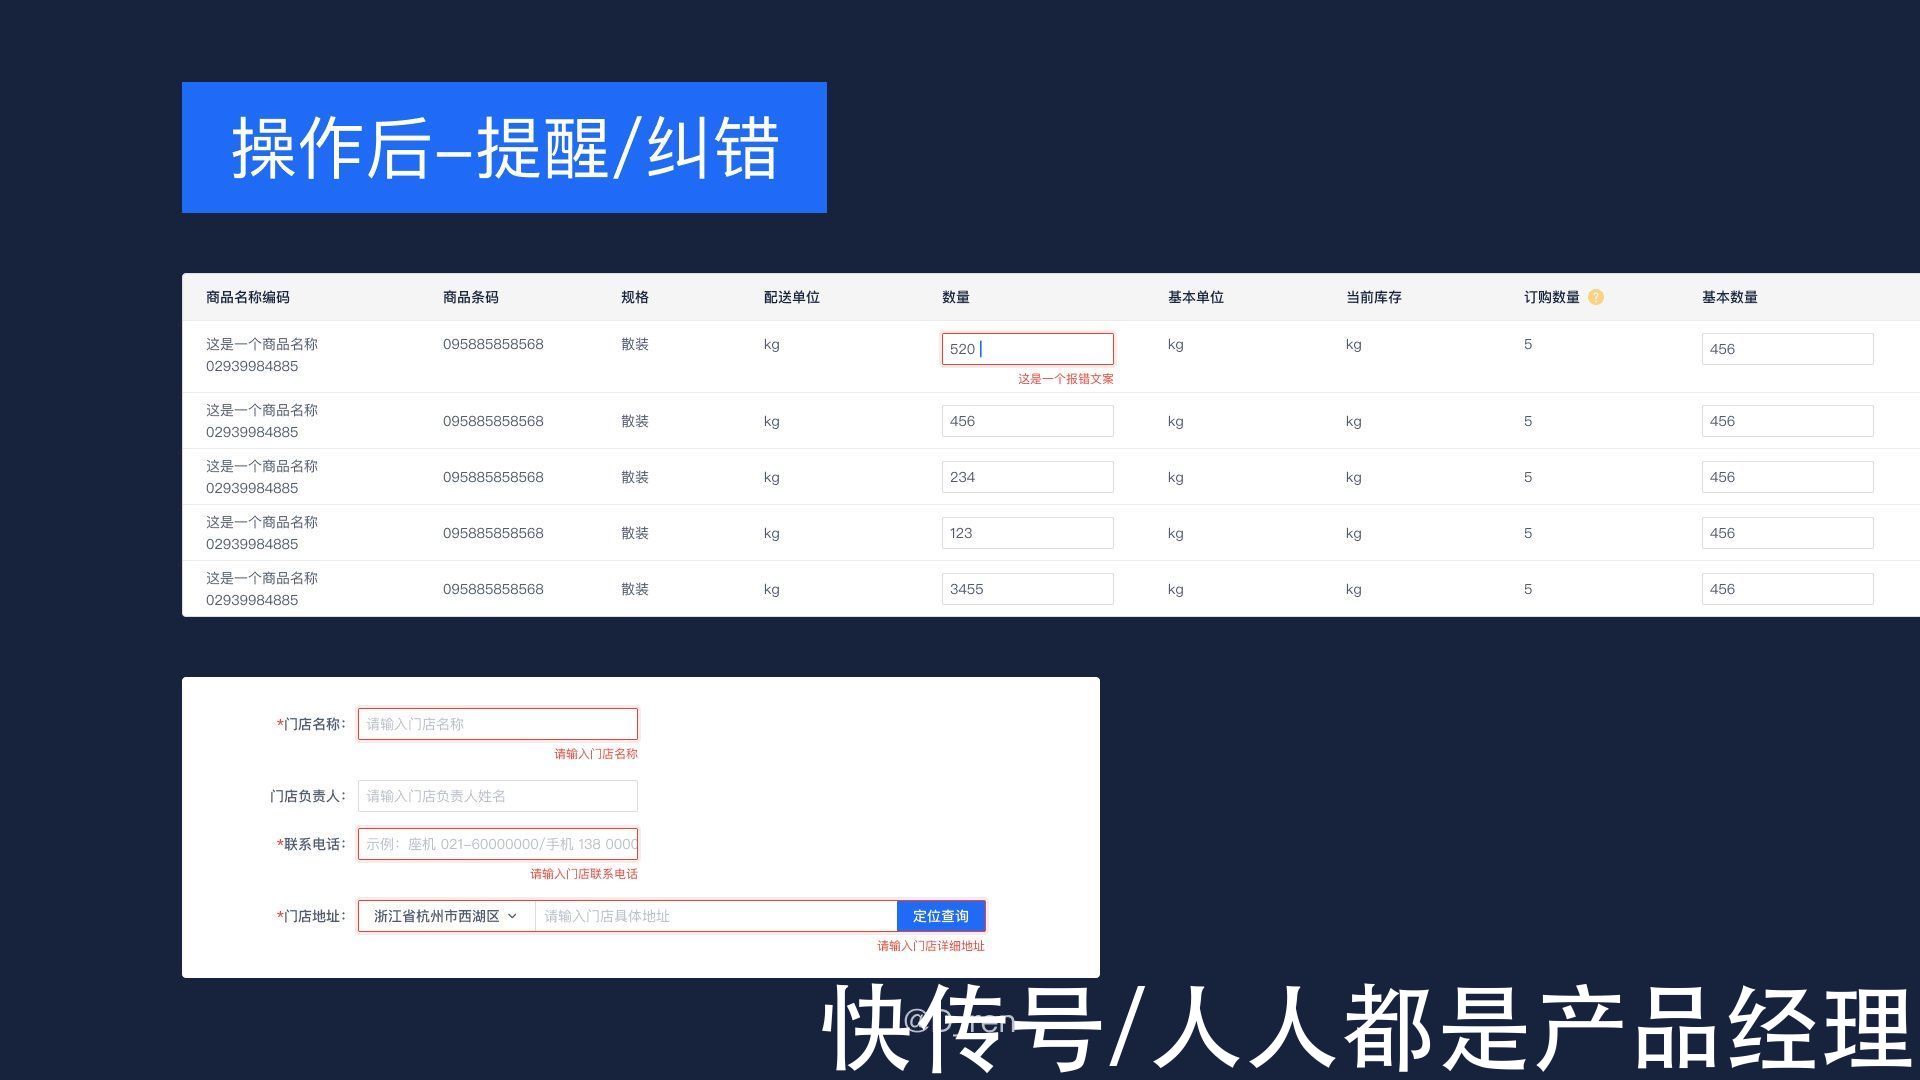The height and width of the screenshot is (1080, 1920).
Task: Focus the 门店负责人 input field
Action: (498, 796)
